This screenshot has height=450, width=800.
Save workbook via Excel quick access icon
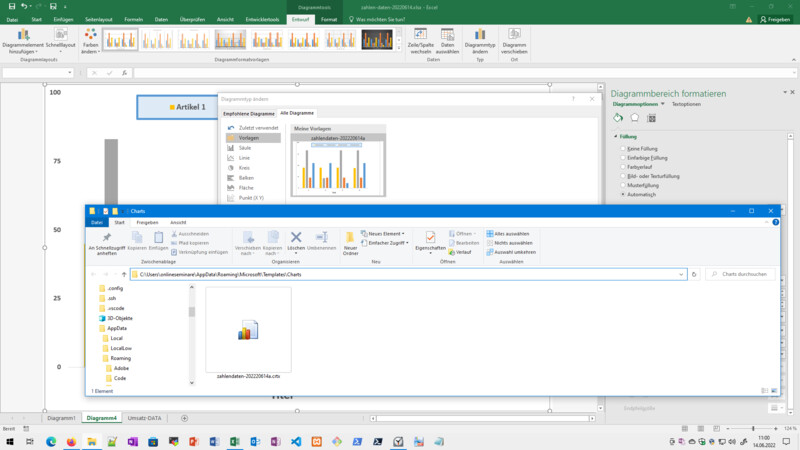11,7
